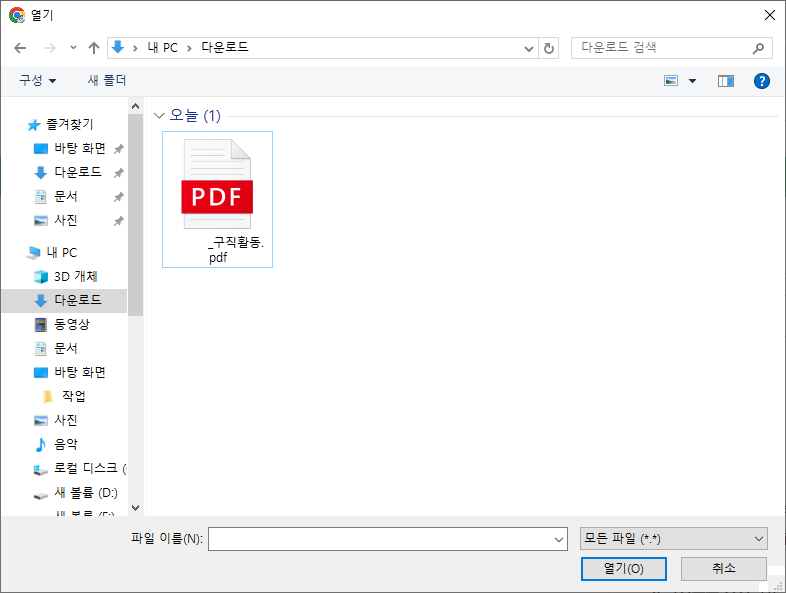The height and width of the screenshot is (593, 786).
Task: Close the 열기 dialog
Action: point(770,15)
